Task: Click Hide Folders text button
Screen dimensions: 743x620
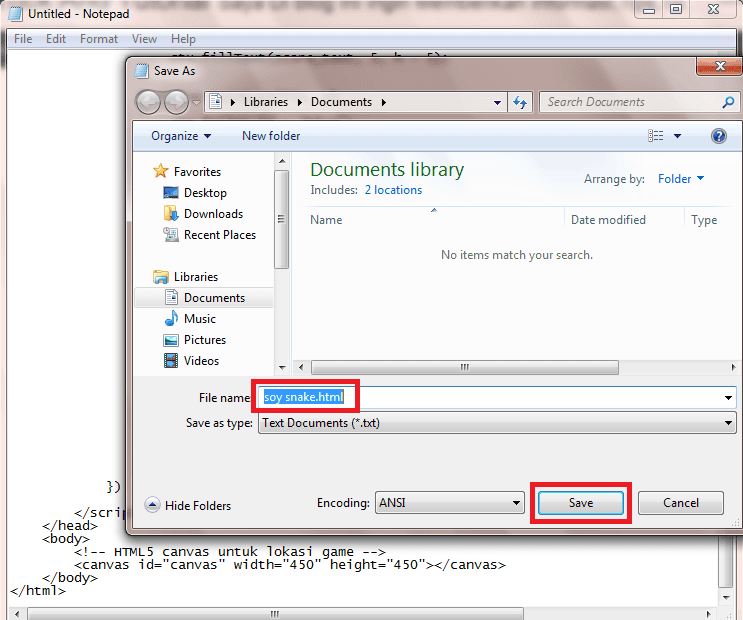Action: click(x=198, y=506)
